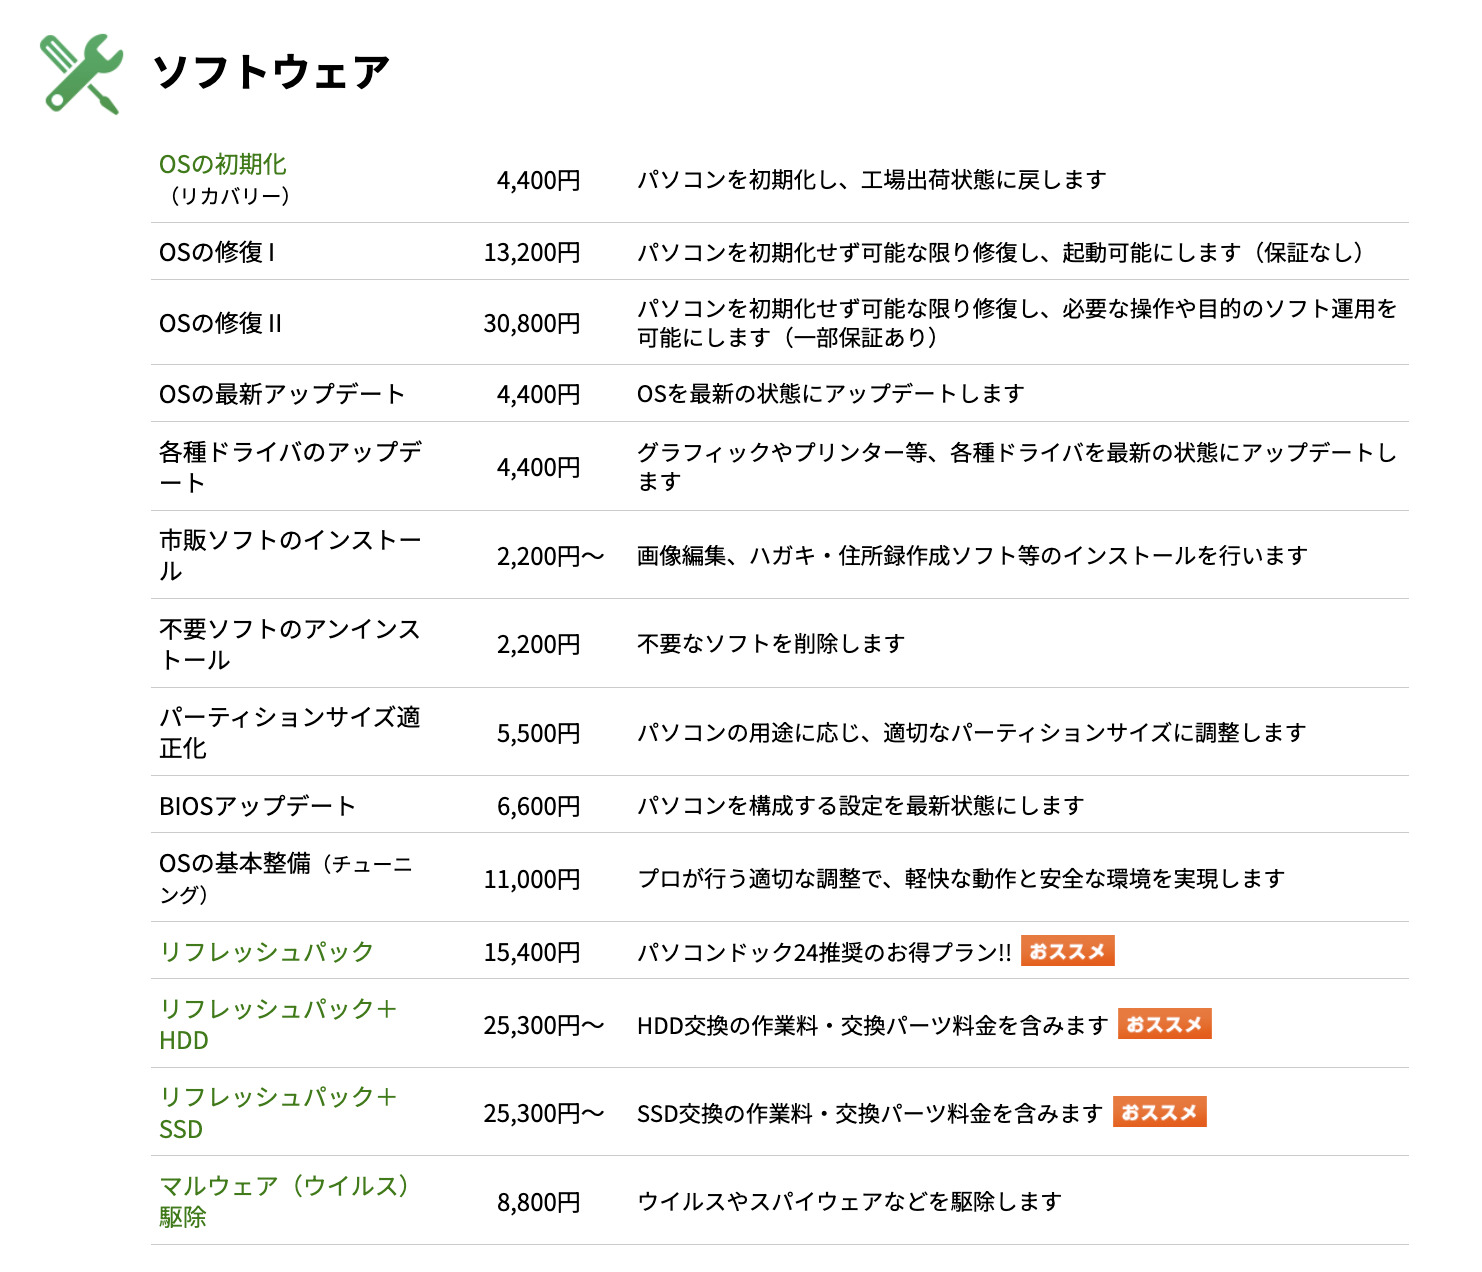This screenshot has width=1482, height=1272.
Task: Click the おススメ badge on the HDD交換 row
Action: 1164,1024
